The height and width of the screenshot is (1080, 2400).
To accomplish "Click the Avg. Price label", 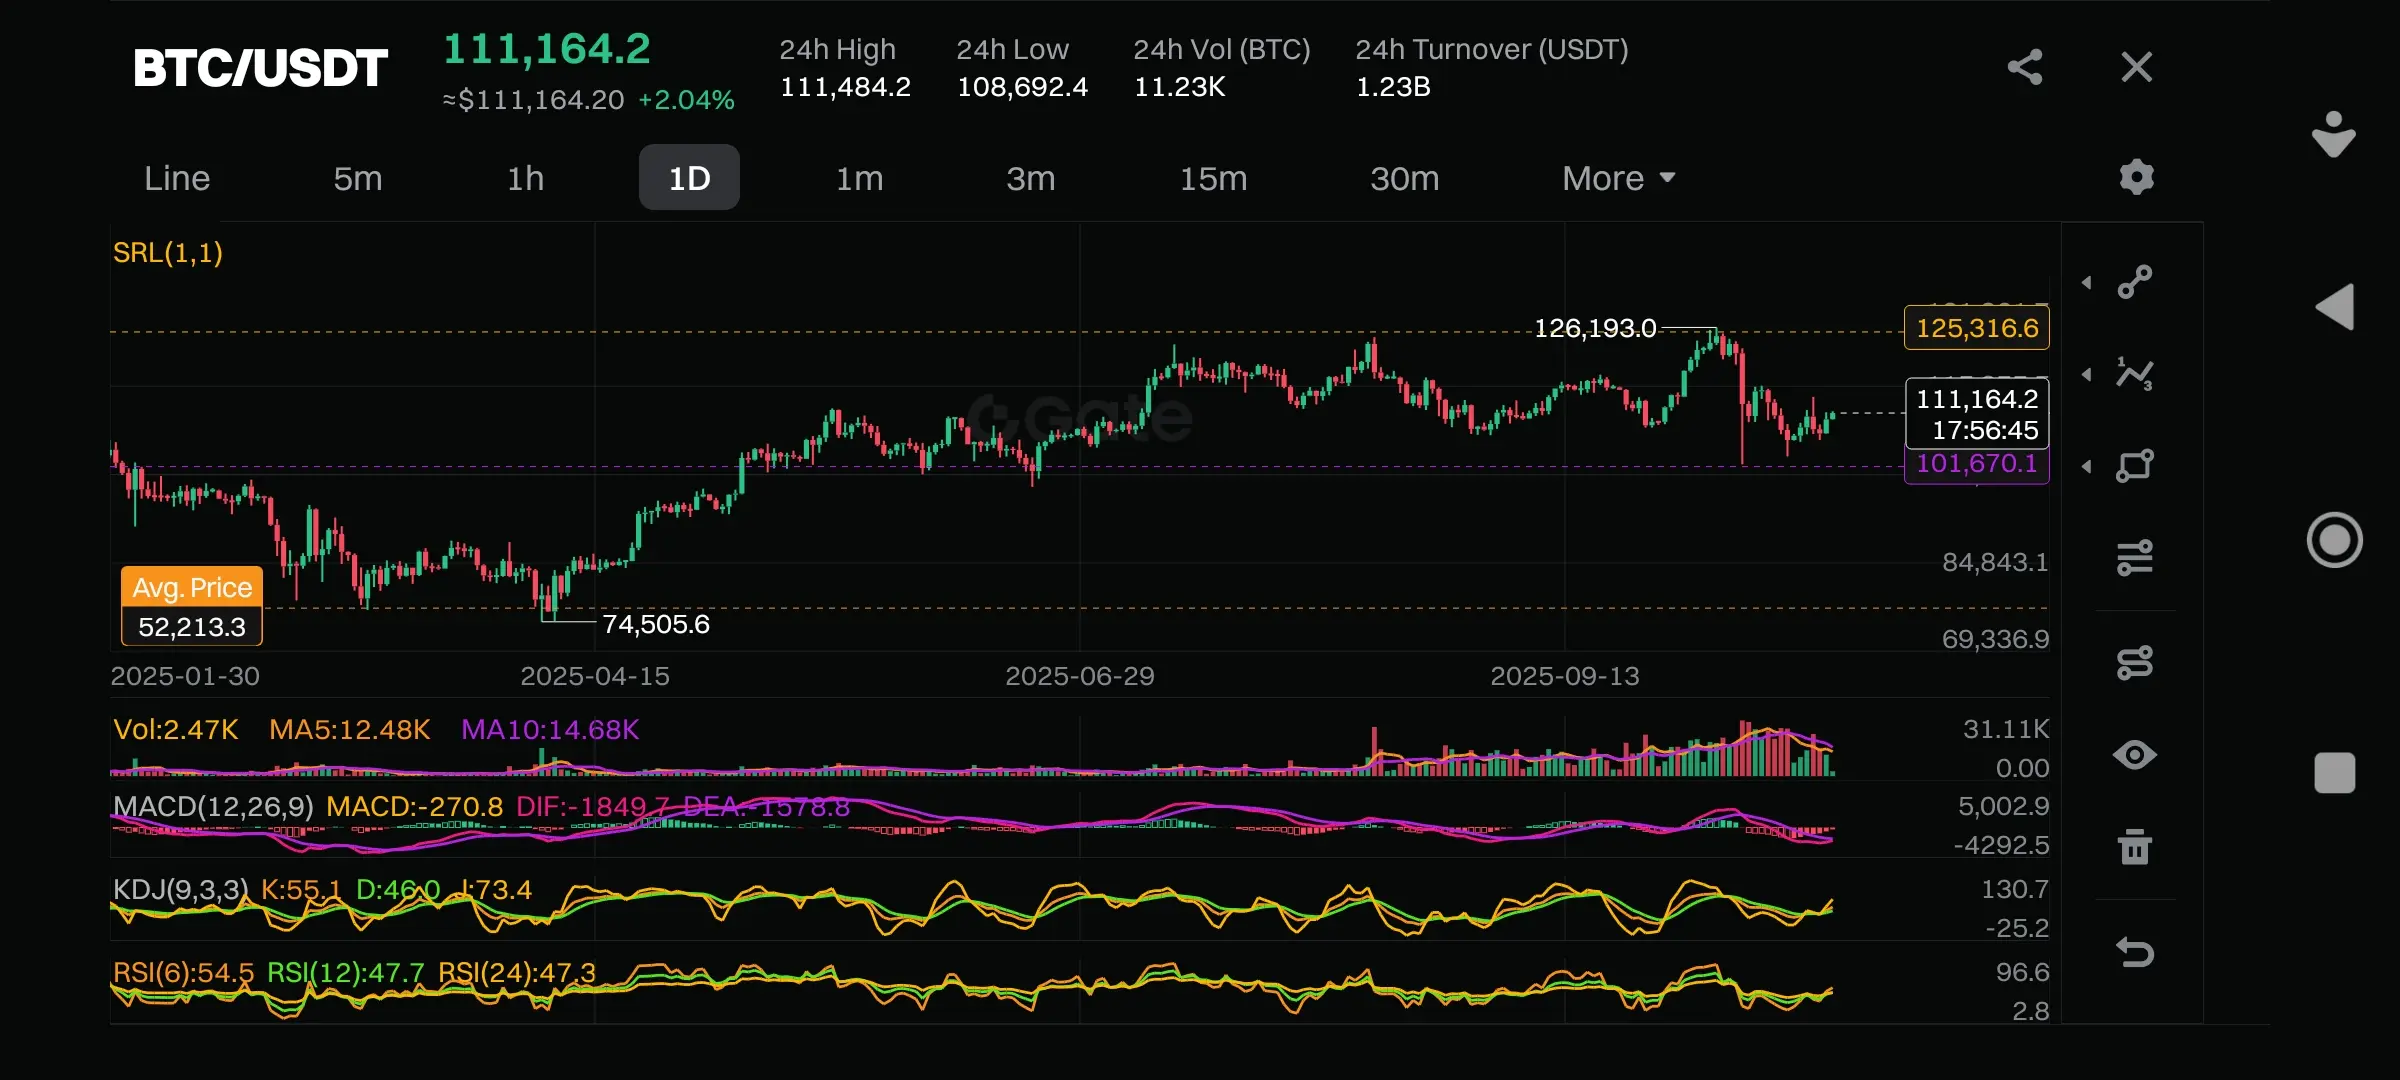I will (192, 587).
